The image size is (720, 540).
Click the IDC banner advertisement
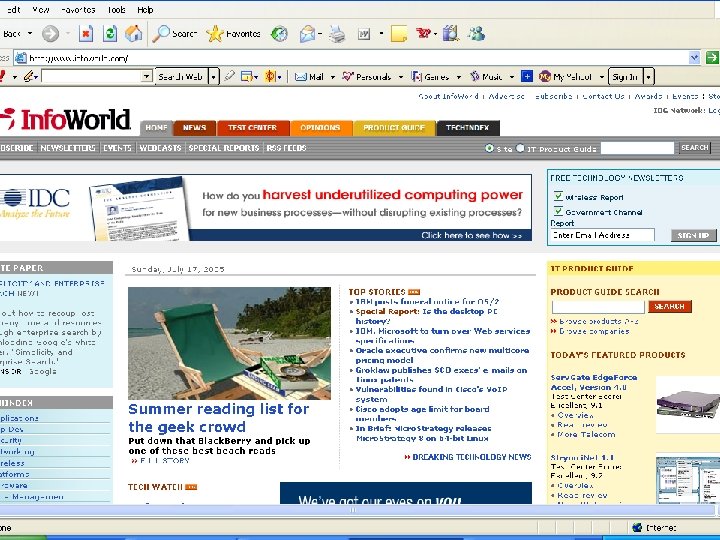pos(266,208)
